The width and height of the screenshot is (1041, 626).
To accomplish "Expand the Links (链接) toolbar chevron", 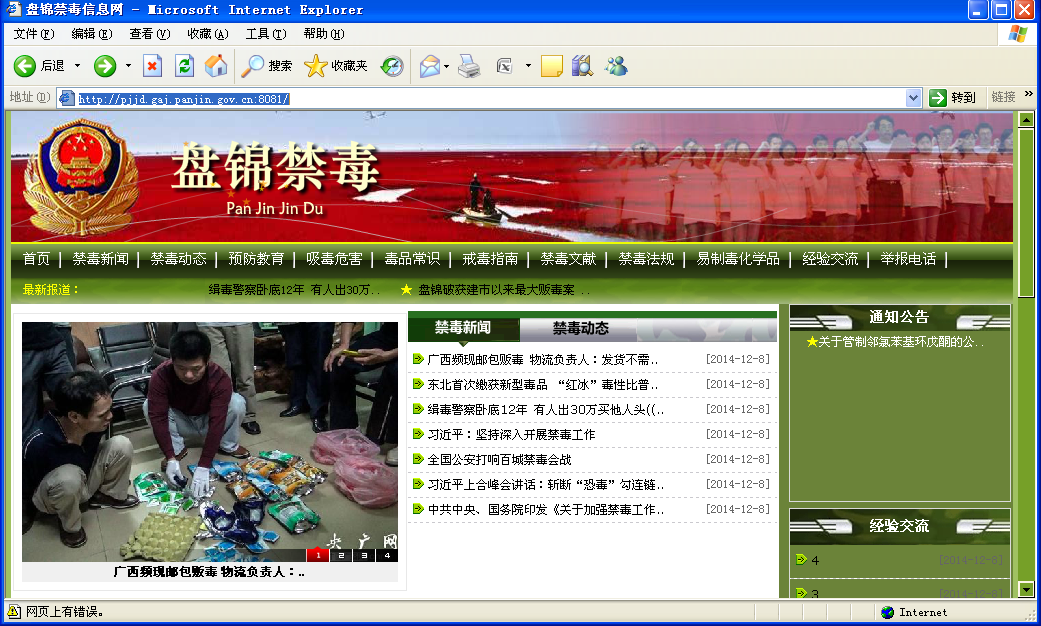I will pyautogui.click(x=1028, y=94).
